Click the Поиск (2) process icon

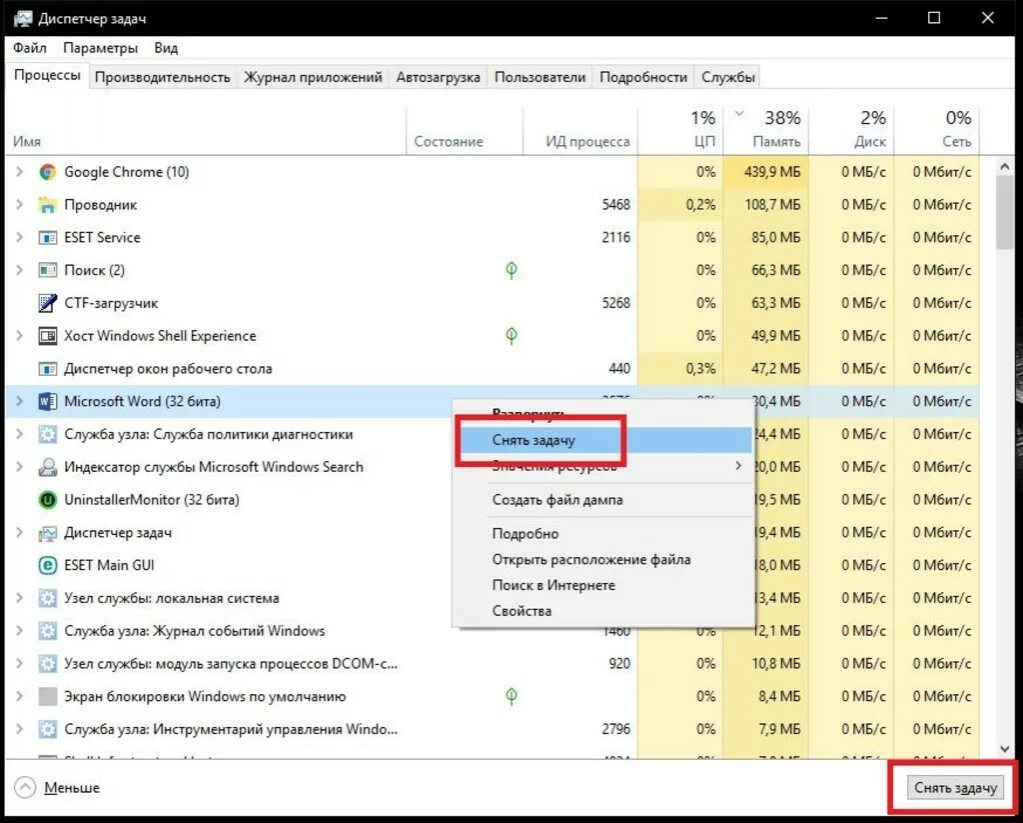click(47, 270)
